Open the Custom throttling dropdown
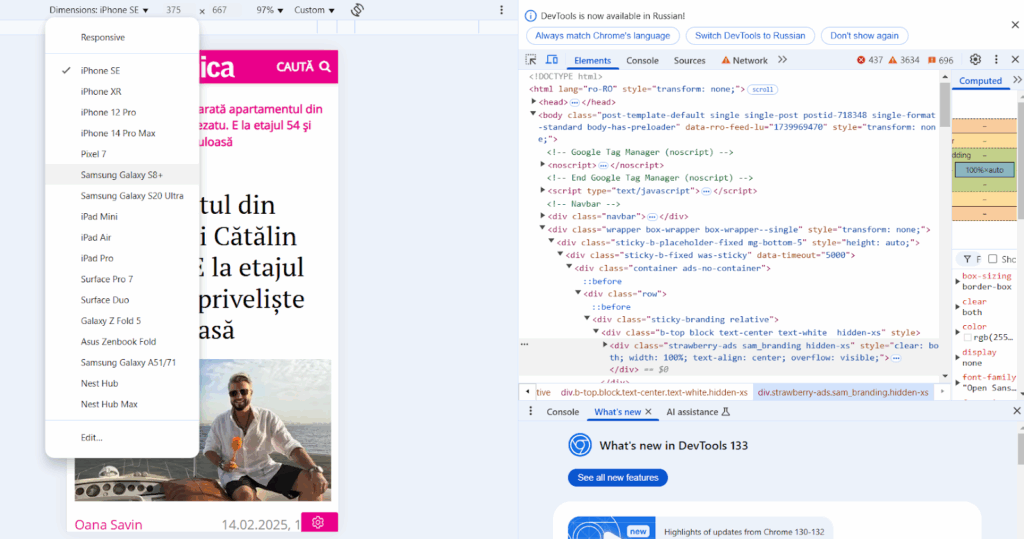The image size is (1024, 539). click(314, 10)
